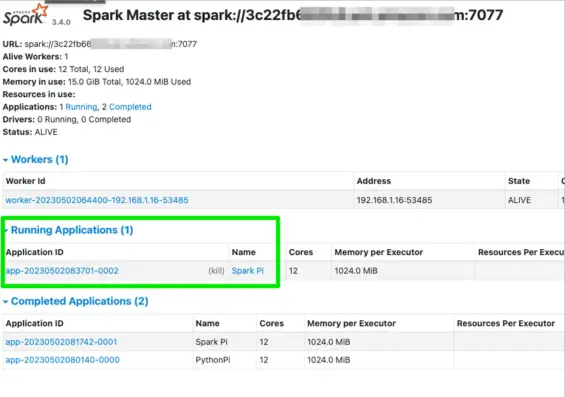This screenshot has width=565, height=397.
Task: Open completed app-20230502081742-0001 link
Action: pos(61,342)
